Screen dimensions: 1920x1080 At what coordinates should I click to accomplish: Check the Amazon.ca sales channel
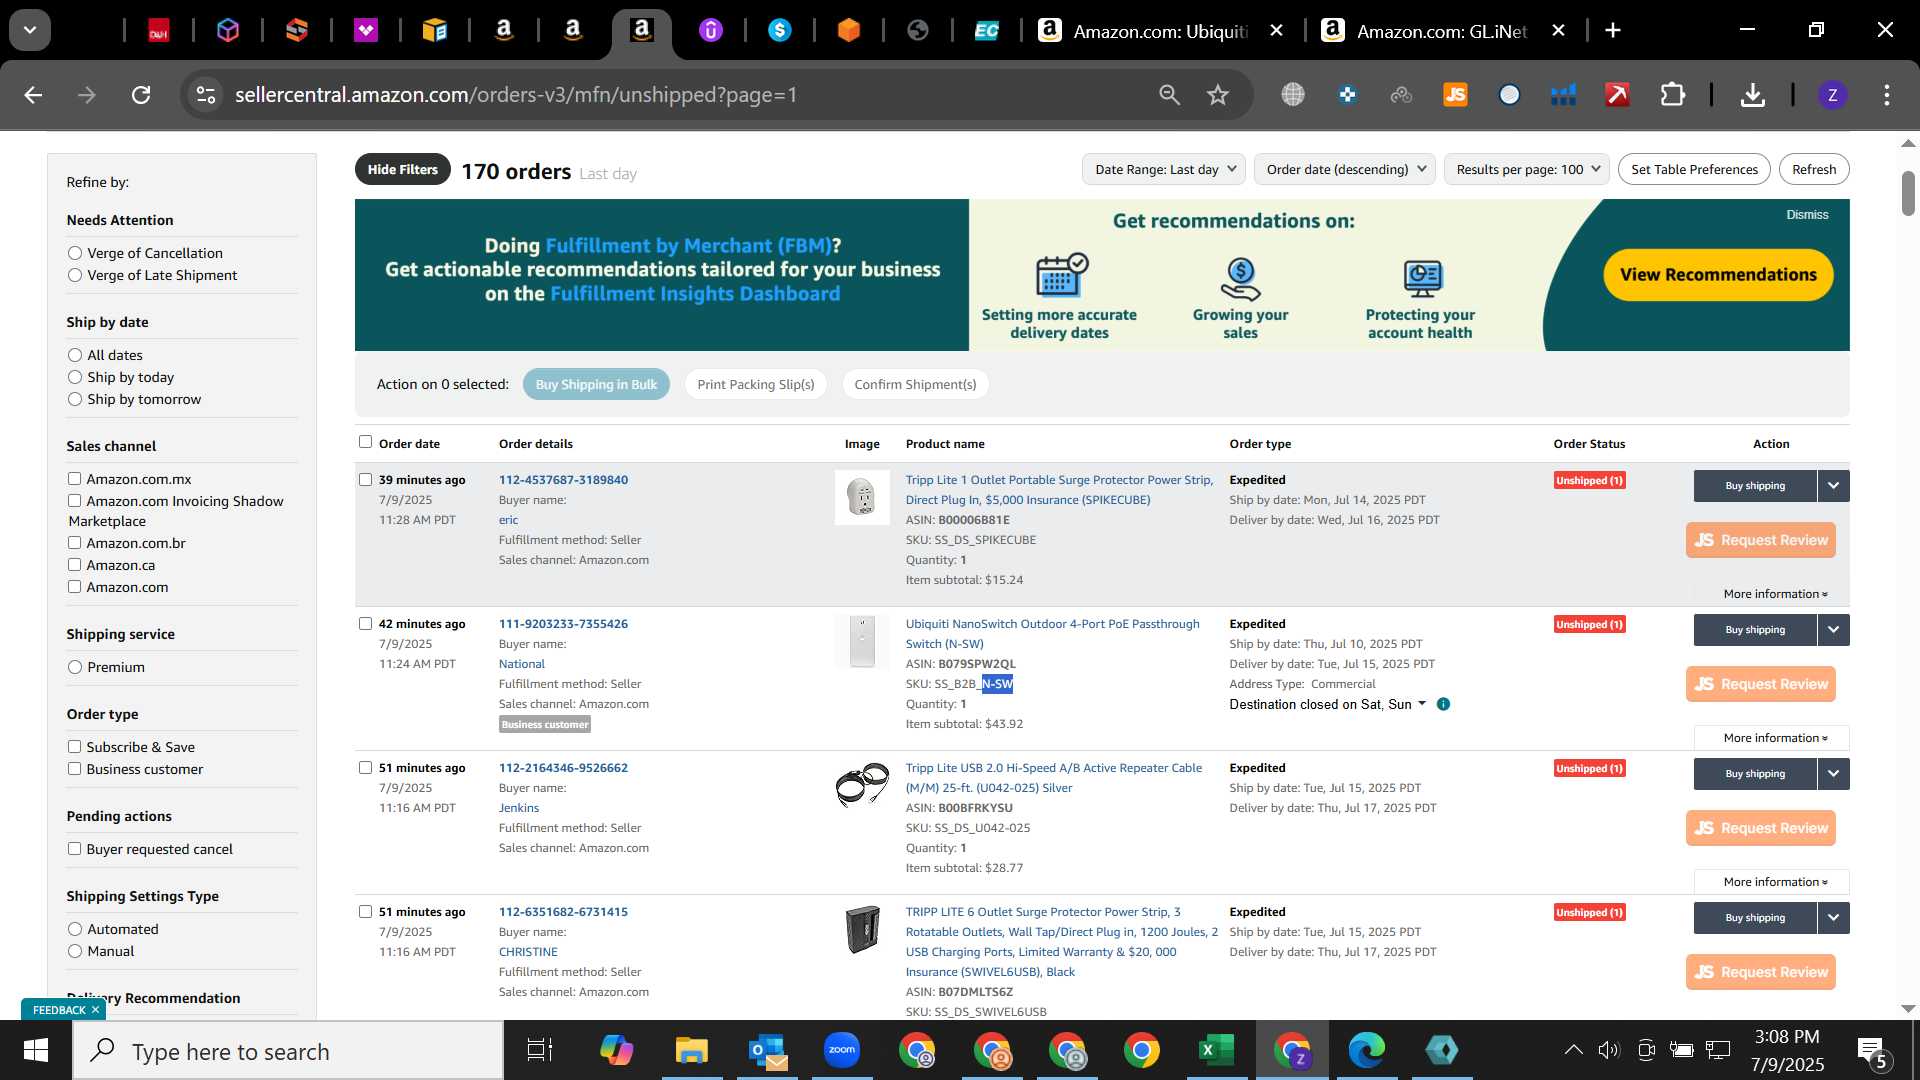point(74,565)
